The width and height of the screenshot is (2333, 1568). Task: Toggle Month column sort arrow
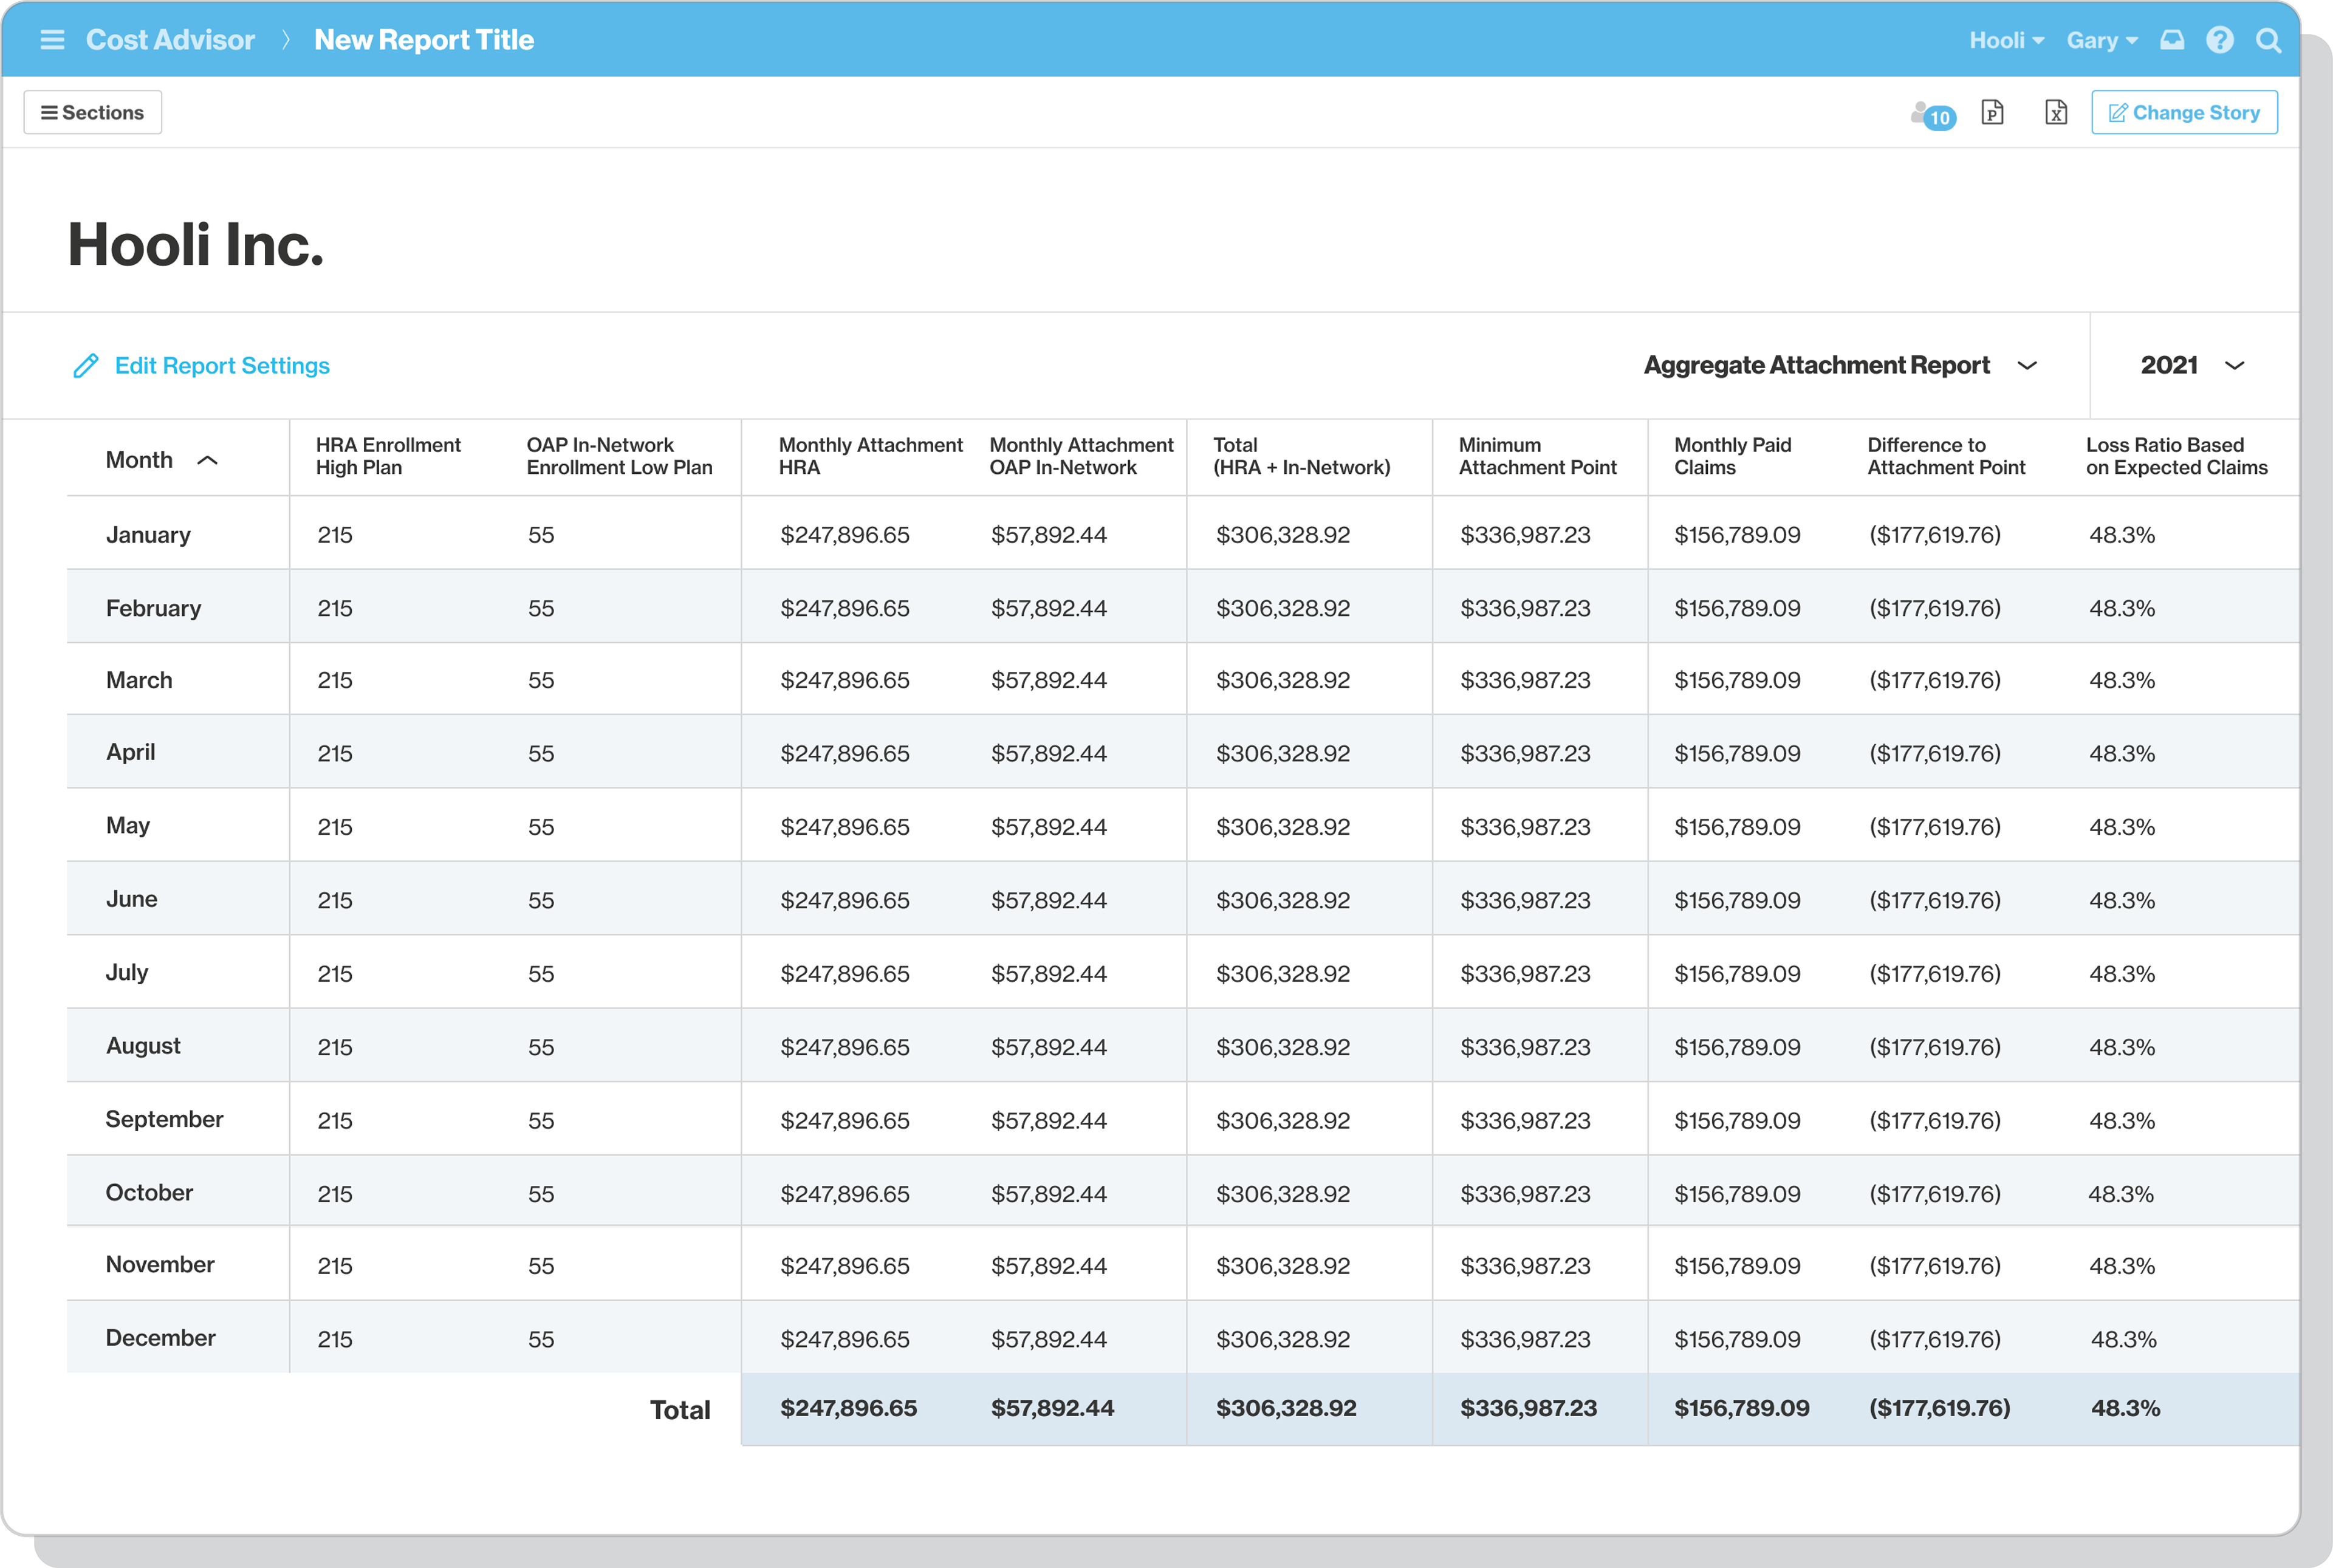[208, 460]
